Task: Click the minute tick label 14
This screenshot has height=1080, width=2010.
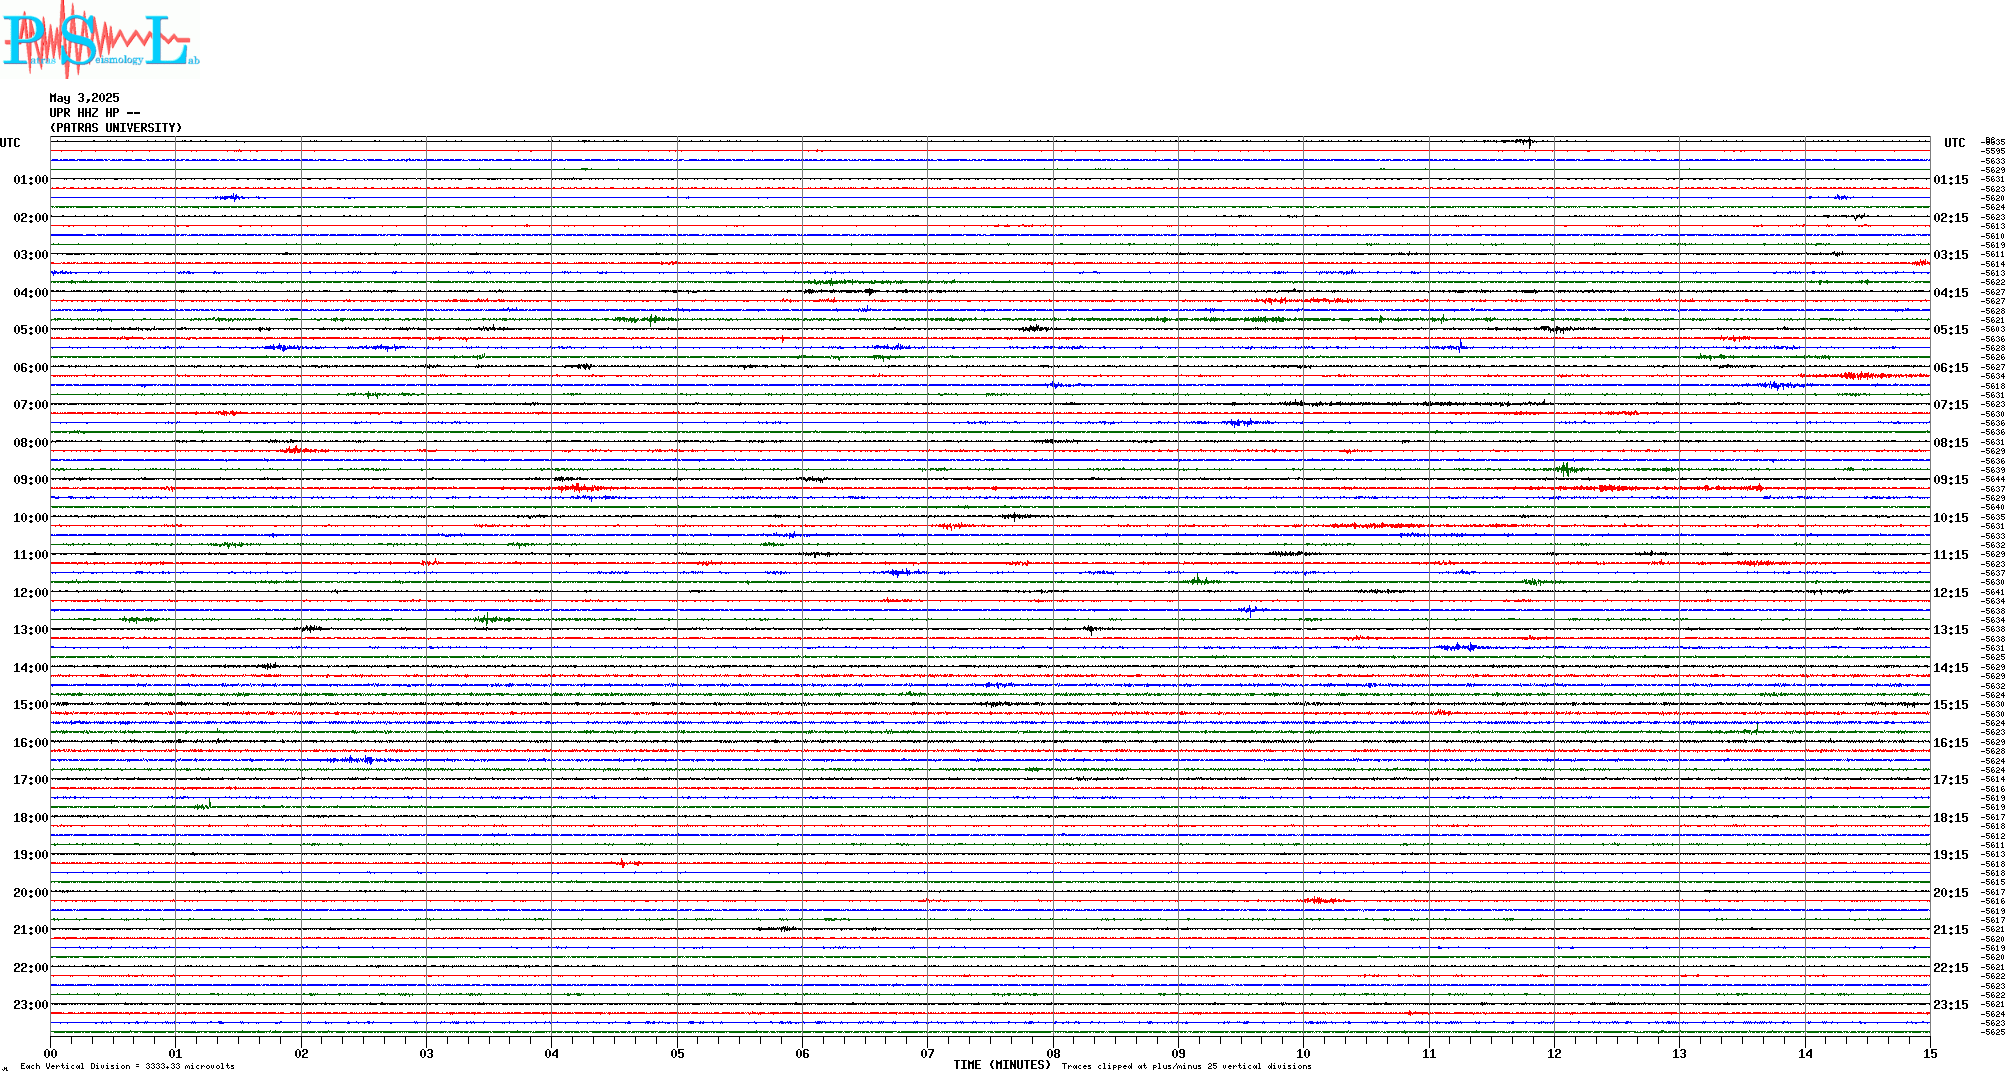Action: (x=1805, y=1053)
